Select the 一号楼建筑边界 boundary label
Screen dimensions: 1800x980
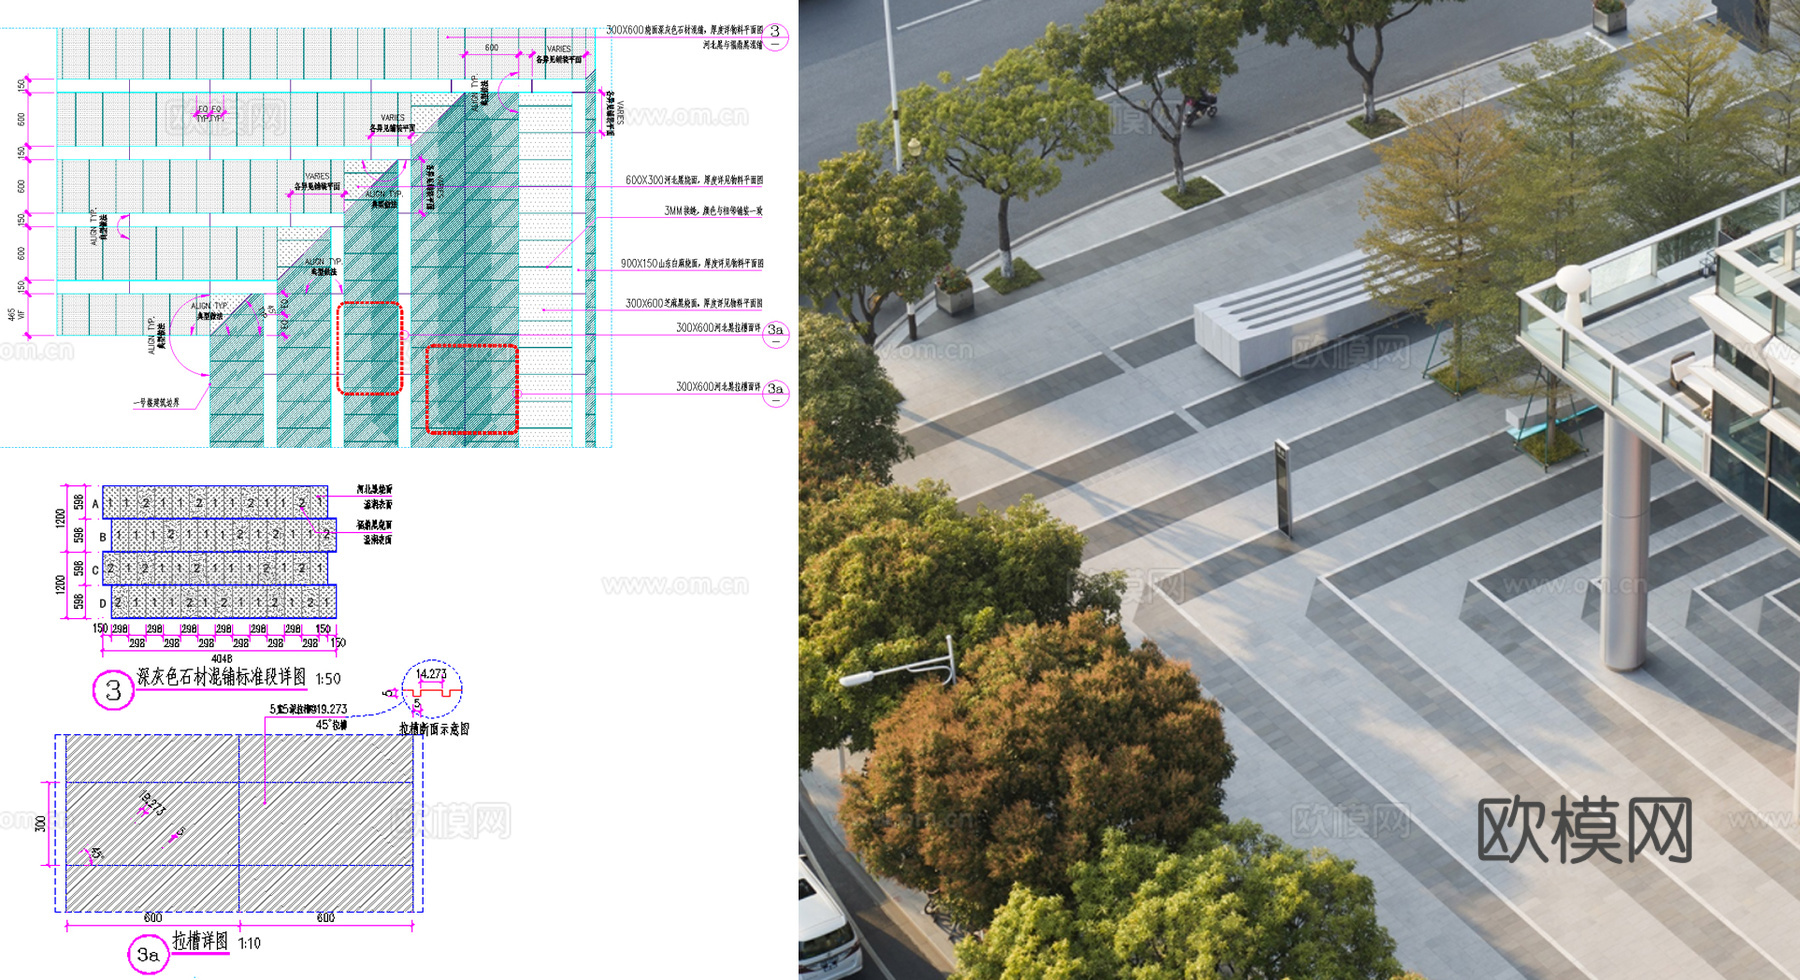point(157,403)
